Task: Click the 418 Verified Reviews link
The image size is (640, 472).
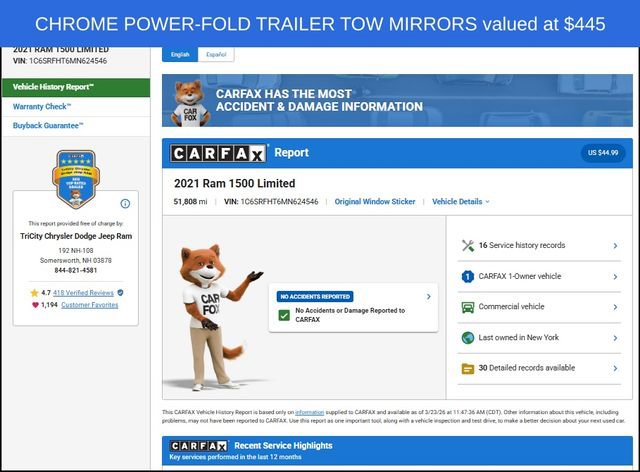Action: [x=84, y=292]
